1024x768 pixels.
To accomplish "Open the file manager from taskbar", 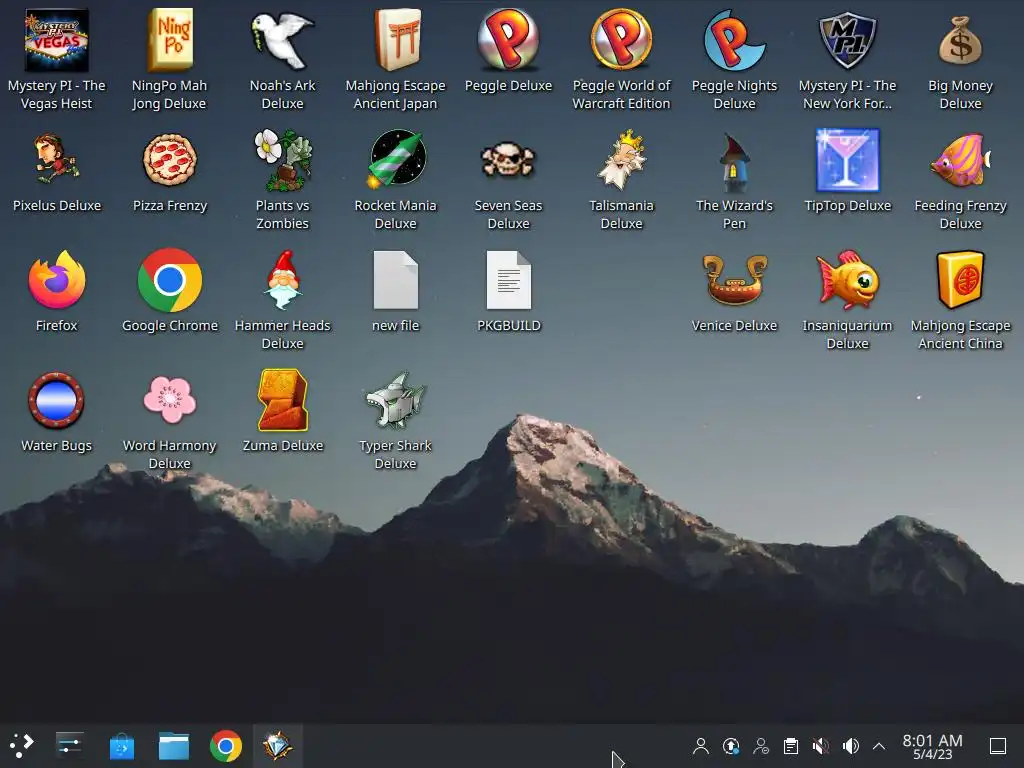I will [174, 746].
